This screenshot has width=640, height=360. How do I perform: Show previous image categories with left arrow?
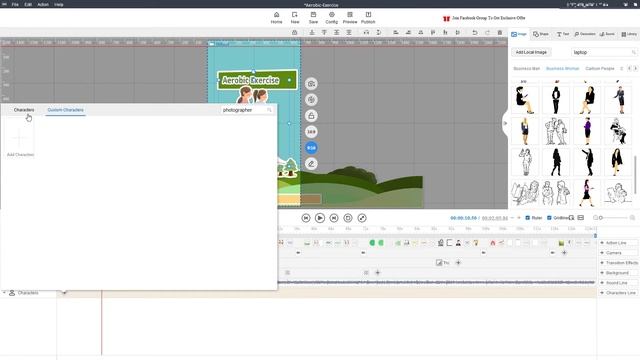pos(629,68)
